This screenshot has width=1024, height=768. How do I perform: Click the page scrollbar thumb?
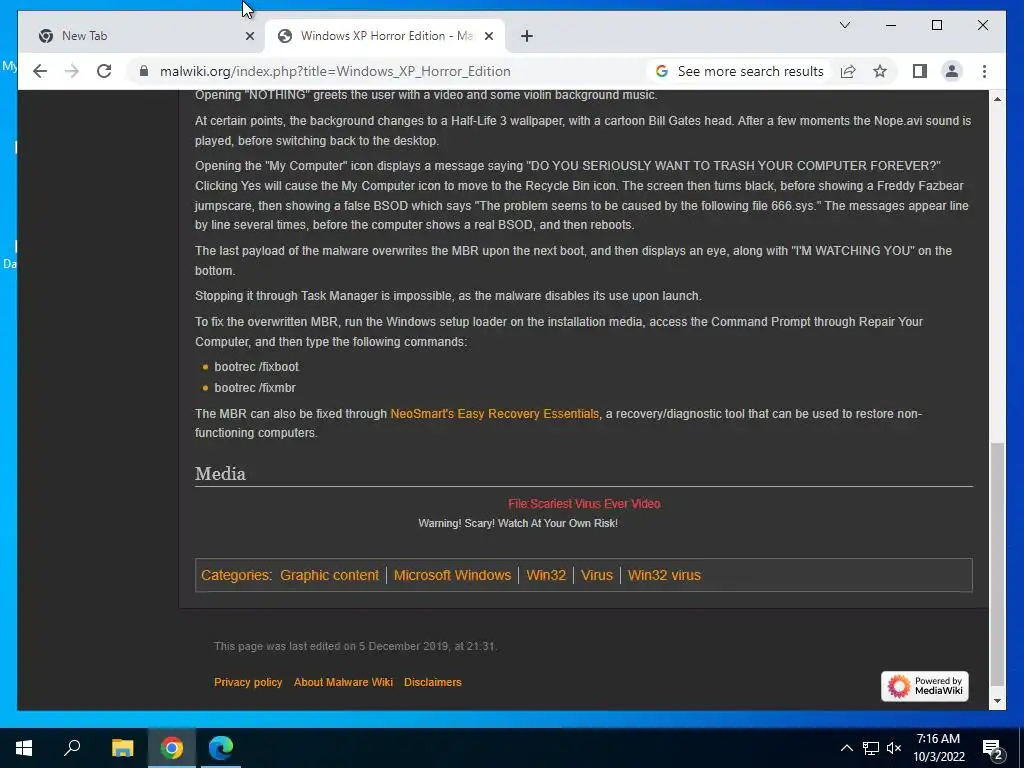click(x=997, y=562)
